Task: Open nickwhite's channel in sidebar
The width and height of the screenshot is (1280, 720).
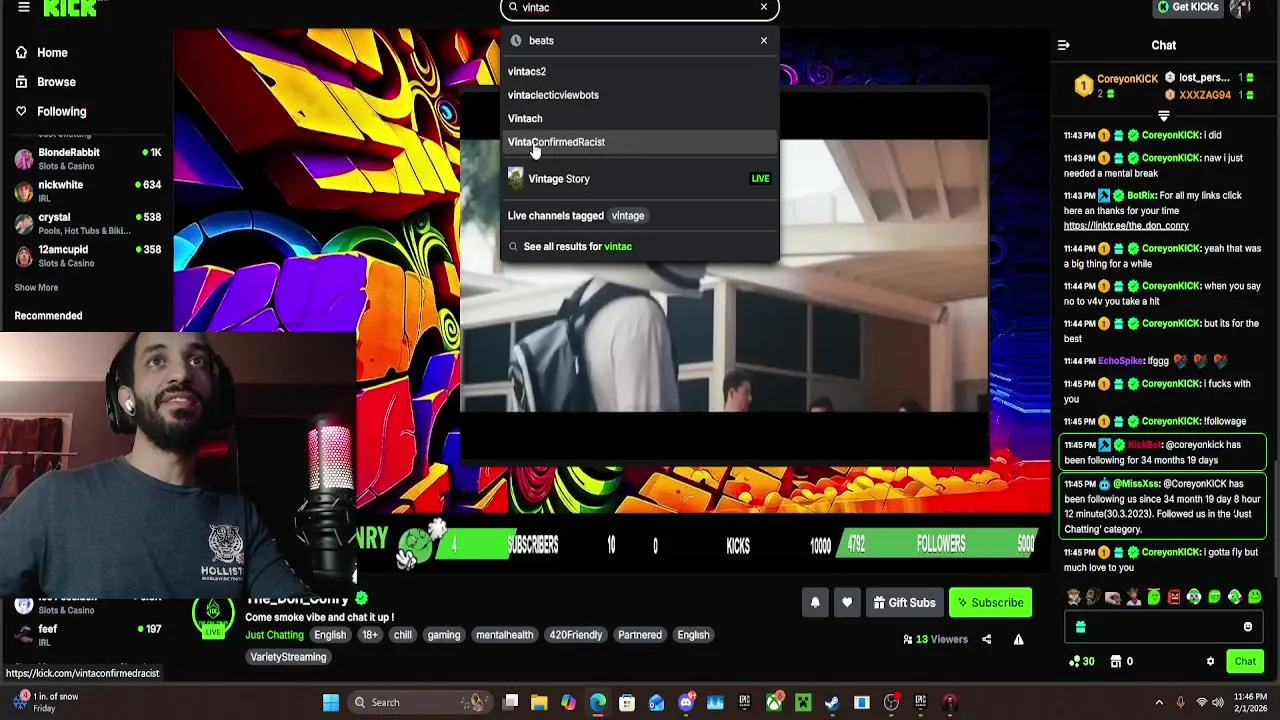Action: (x=88, y=191)
